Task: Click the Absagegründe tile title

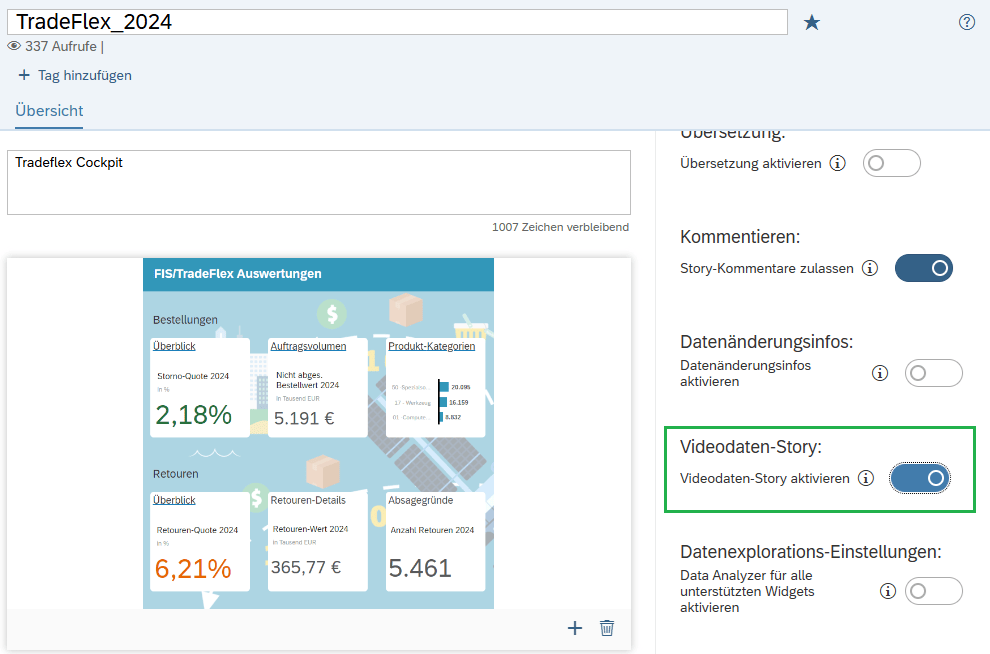Action: [x=420, y=500]
